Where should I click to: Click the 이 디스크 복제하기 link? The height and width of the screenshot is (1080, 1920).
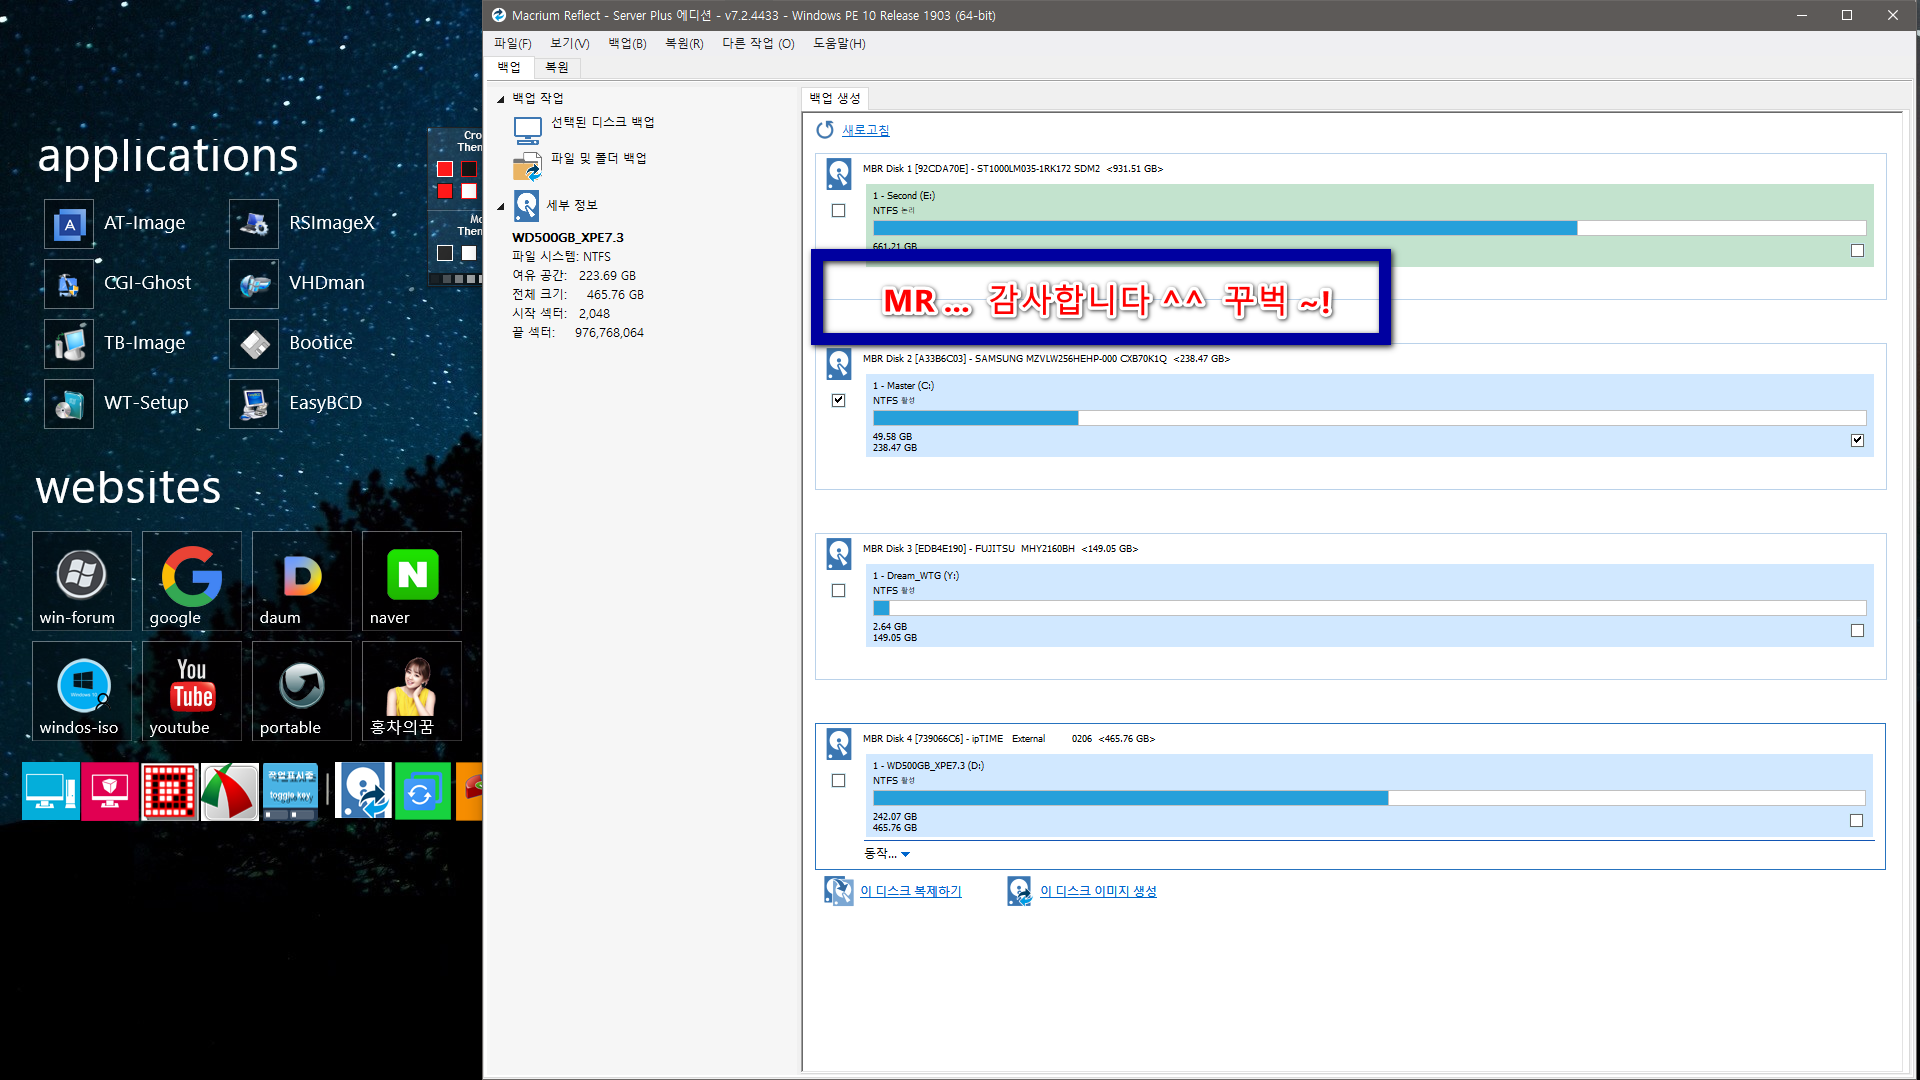(x=911, y=891)
